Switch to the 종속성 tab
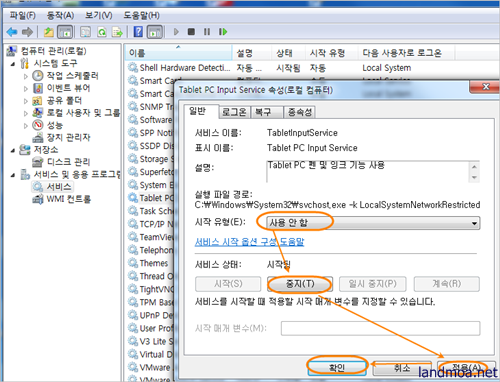The height and width of the screenshot is (382, 500). coord(300,112)
